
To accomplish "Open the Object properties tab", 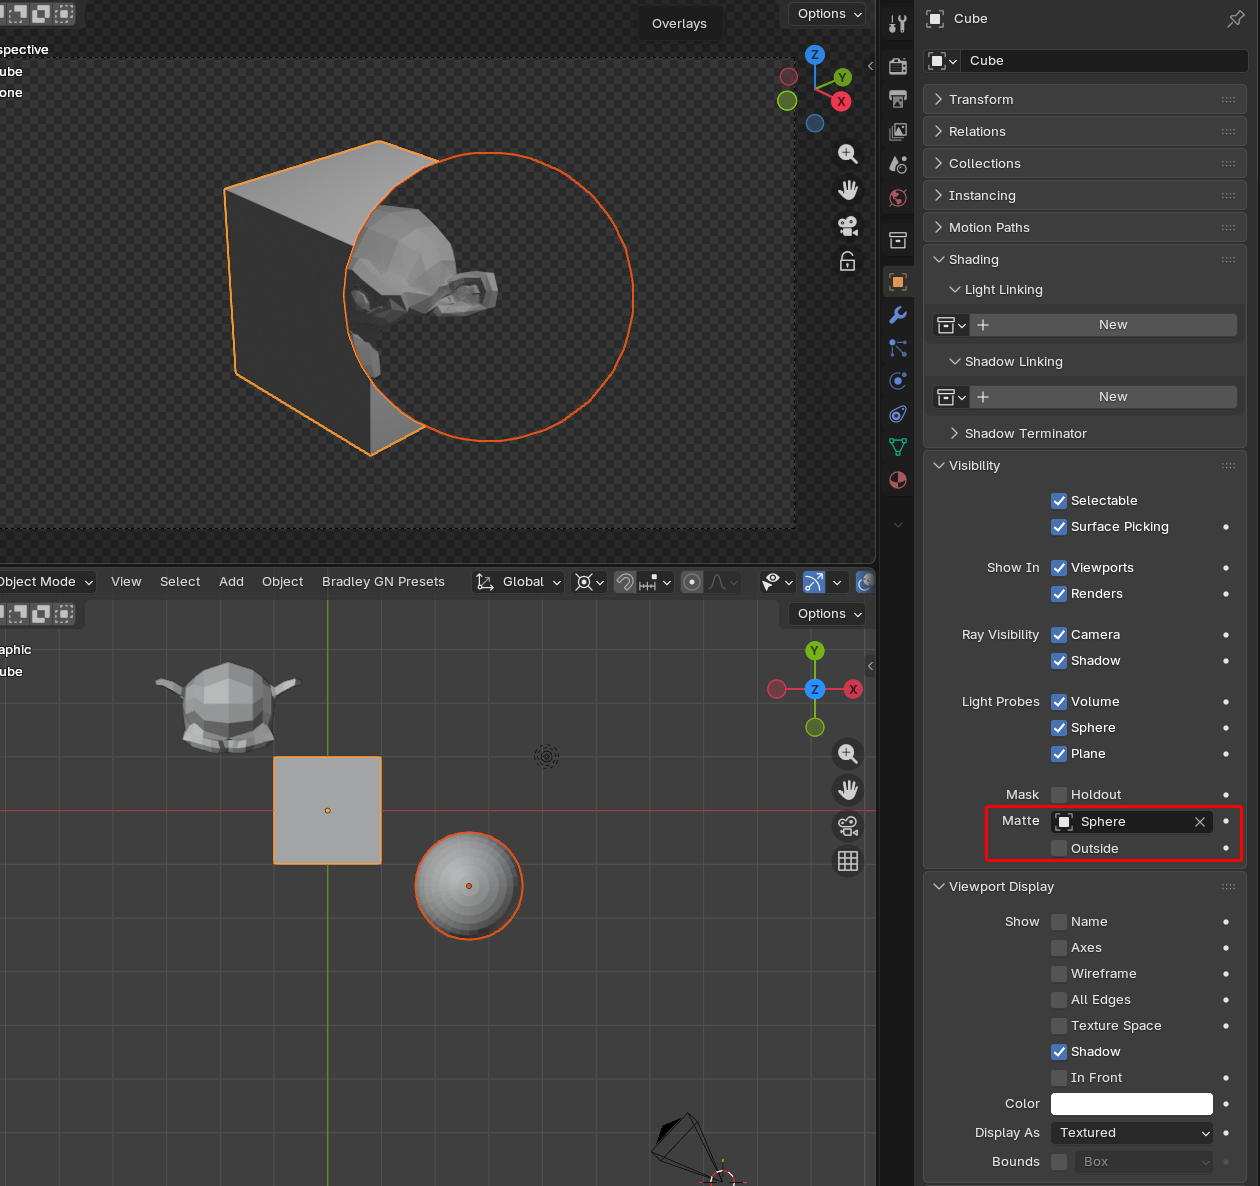I will click(x=898, y=282).
